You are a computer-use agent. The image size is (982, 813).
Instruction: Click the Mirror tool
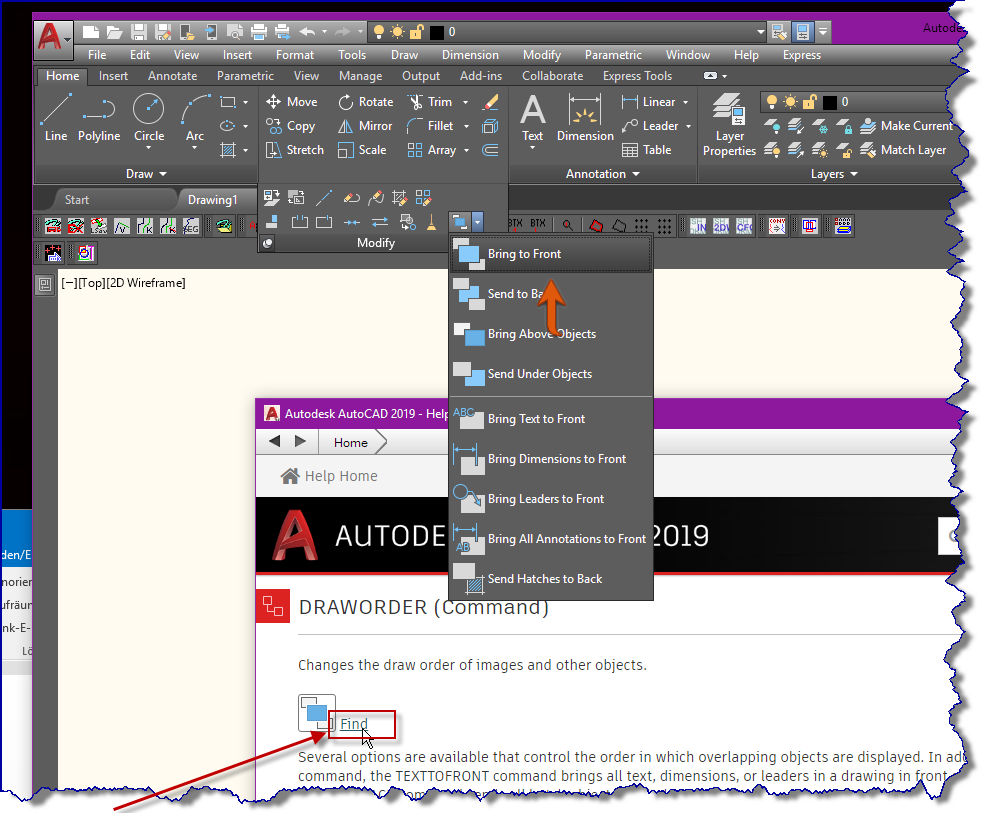pos(365,126)
